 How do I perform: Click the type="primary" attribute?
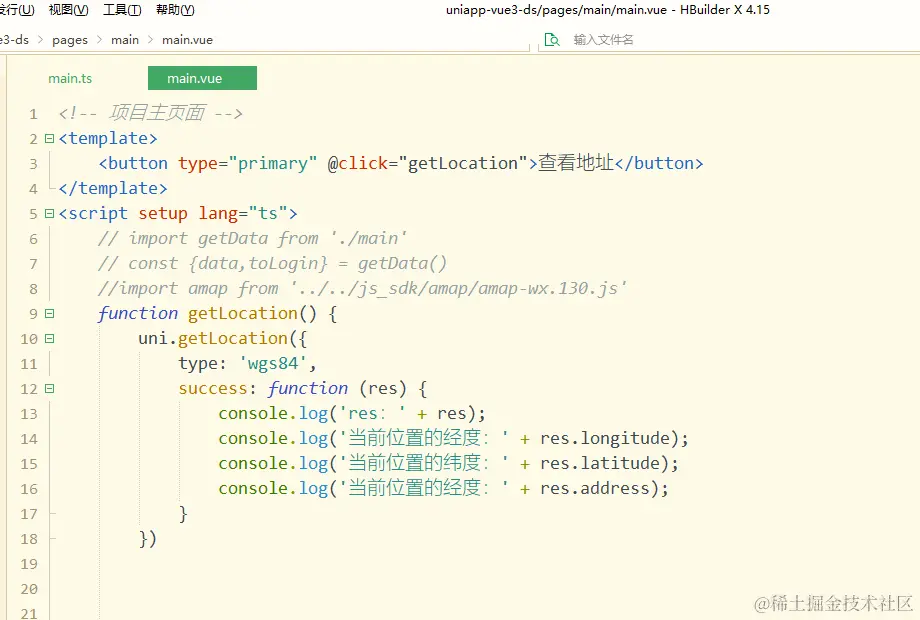pos(248,163)
